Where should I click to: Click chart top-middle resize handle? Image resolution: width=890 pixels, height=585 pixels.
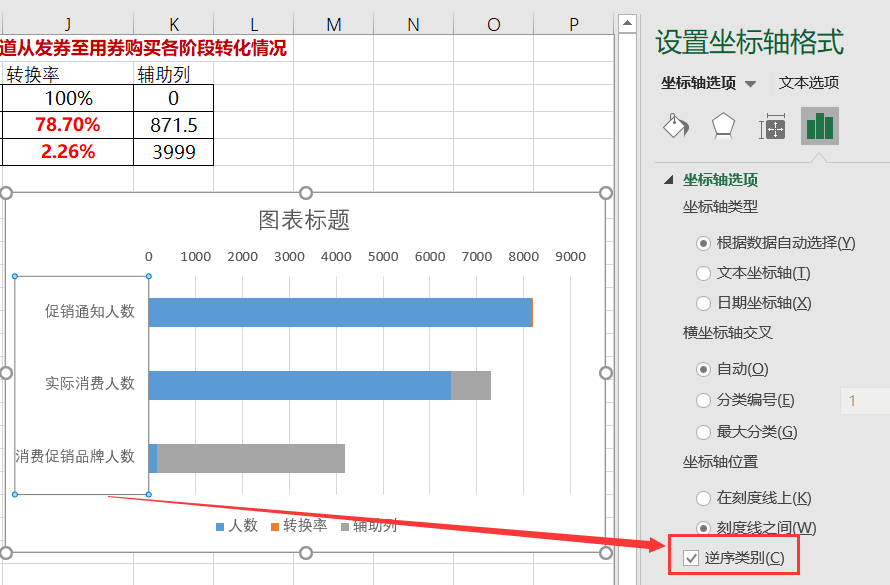coord(305,193)
